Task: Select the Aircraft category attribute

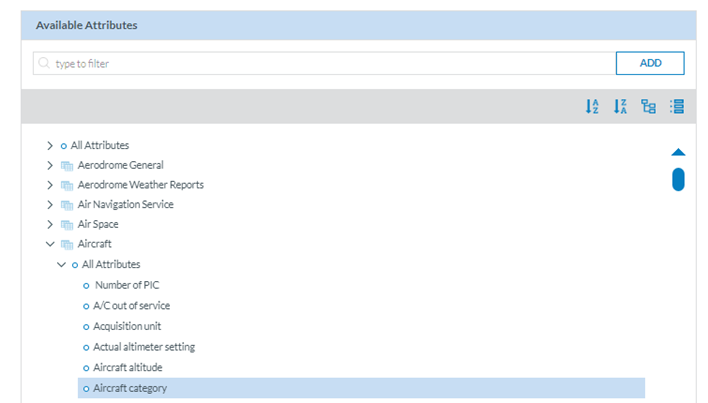Action: coord(131,388)
